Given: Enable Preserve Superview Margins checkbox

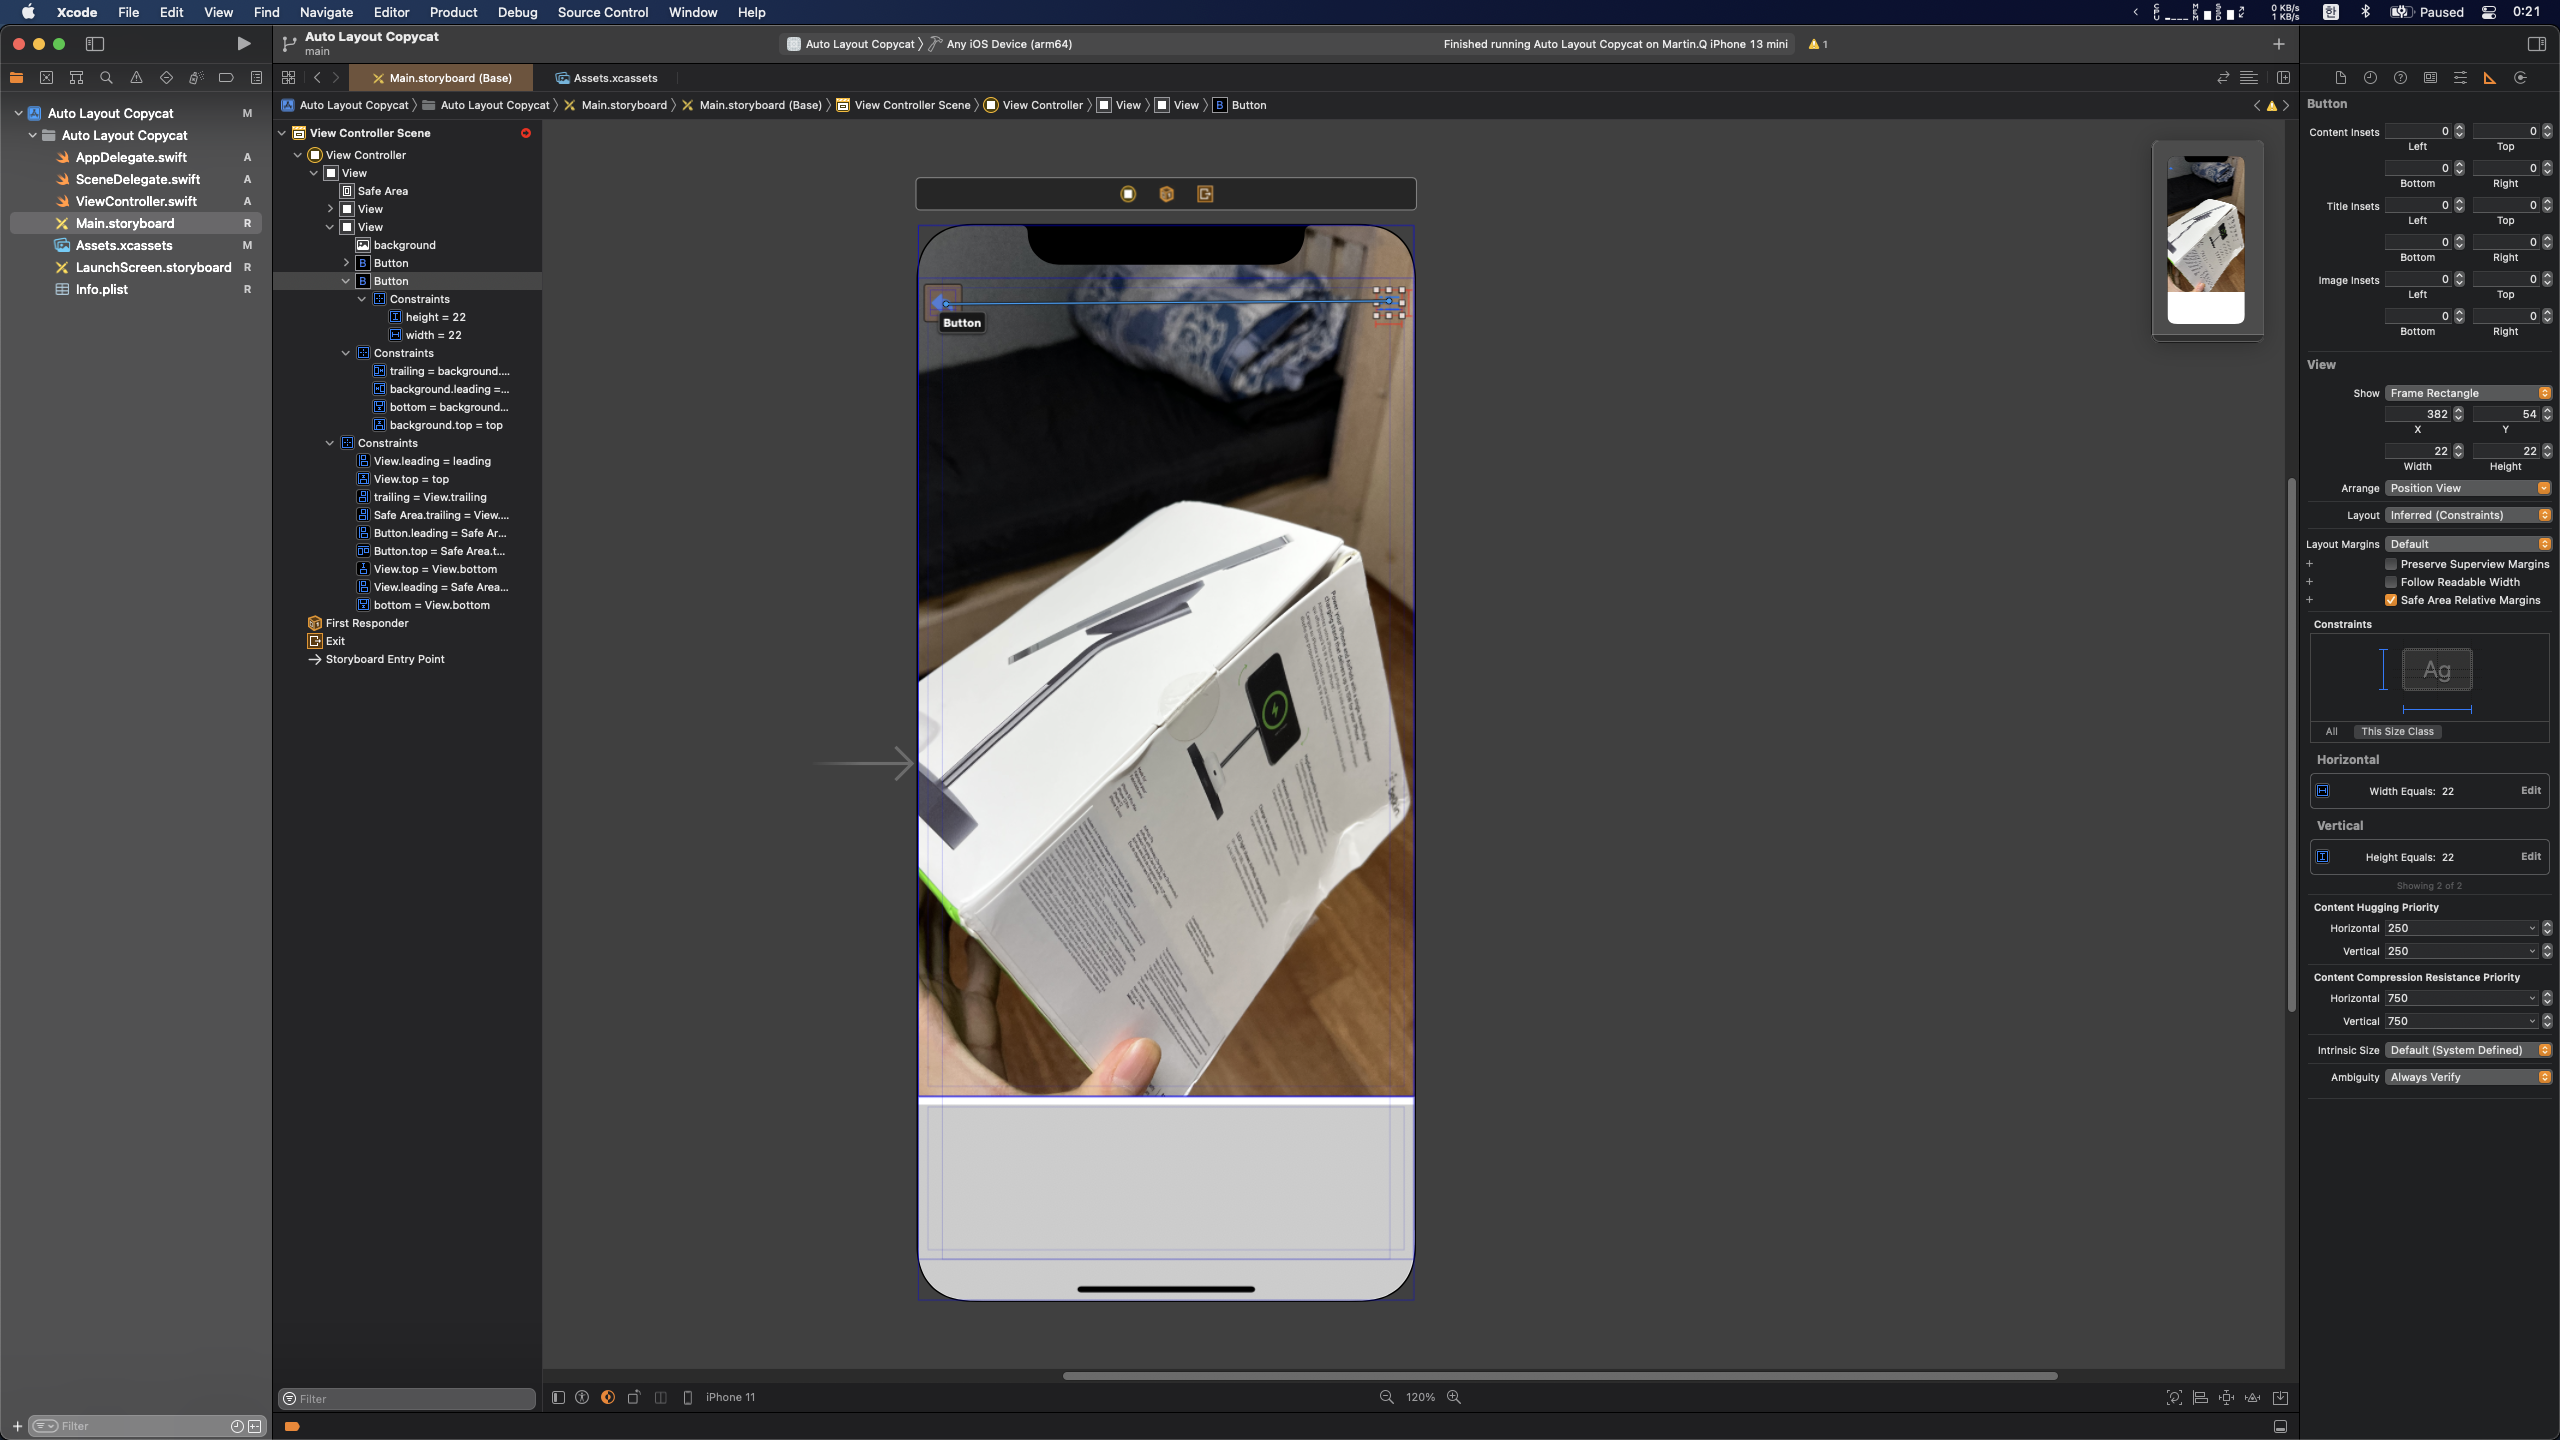Looking at the screenshot, I should [2391, 564].
